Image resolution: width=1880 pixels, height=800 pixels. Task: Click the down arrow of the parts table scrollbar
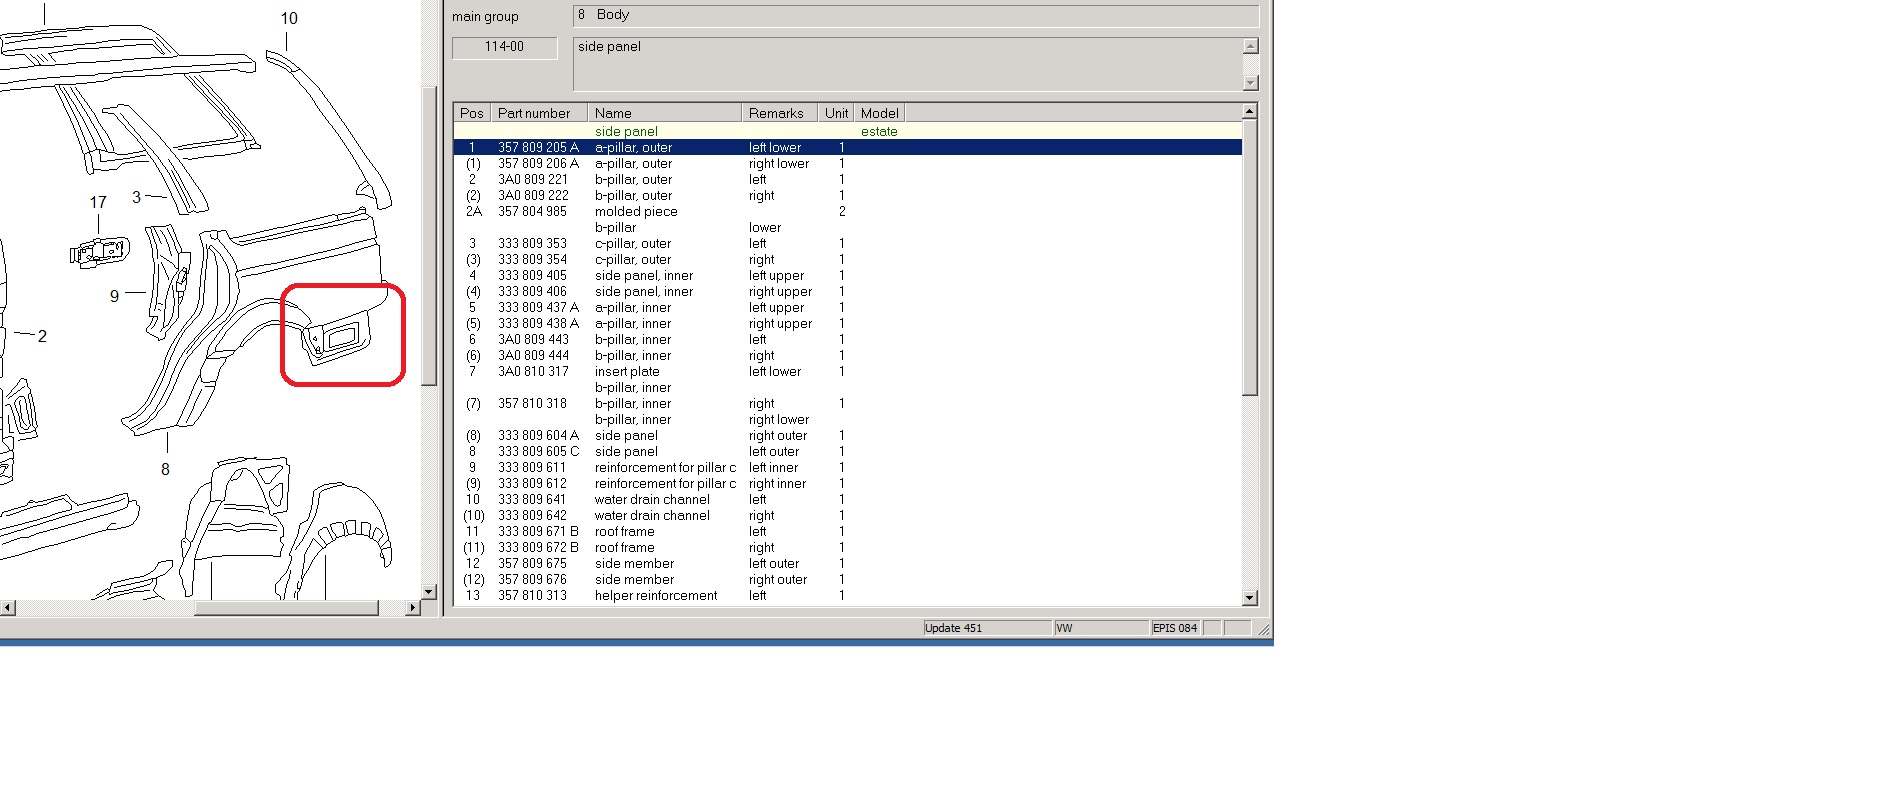(1249, 597)
